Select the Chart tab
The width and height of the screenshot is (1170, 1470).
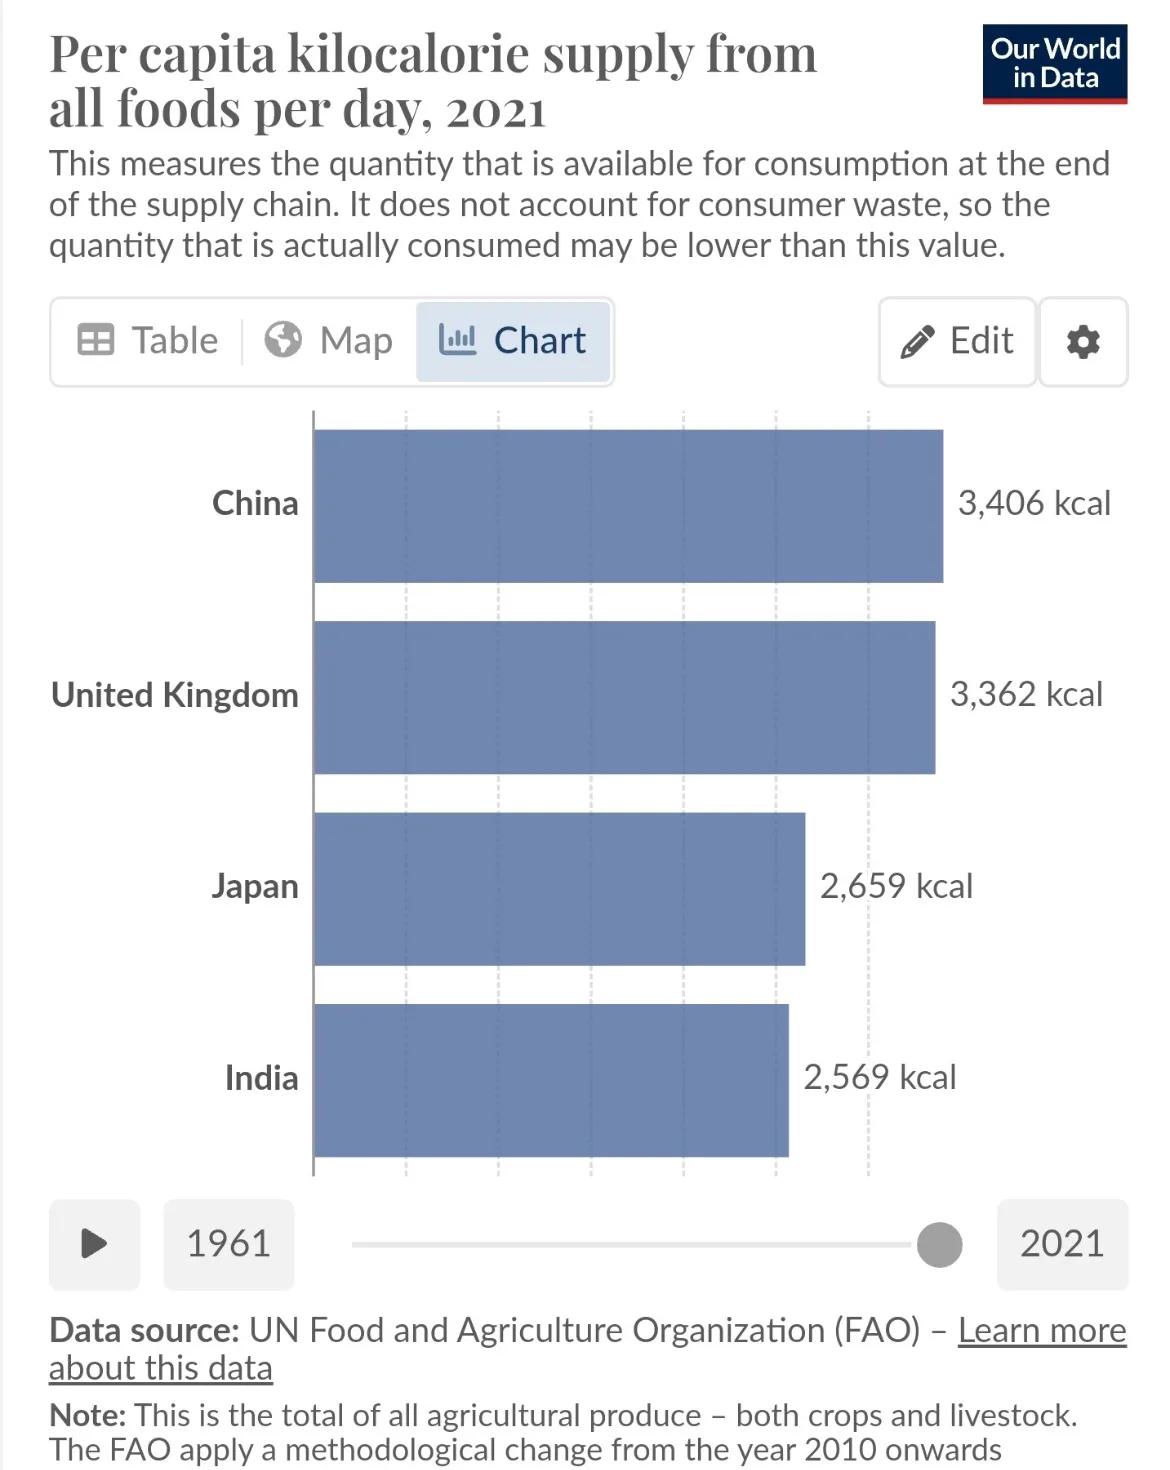[513, 341]
